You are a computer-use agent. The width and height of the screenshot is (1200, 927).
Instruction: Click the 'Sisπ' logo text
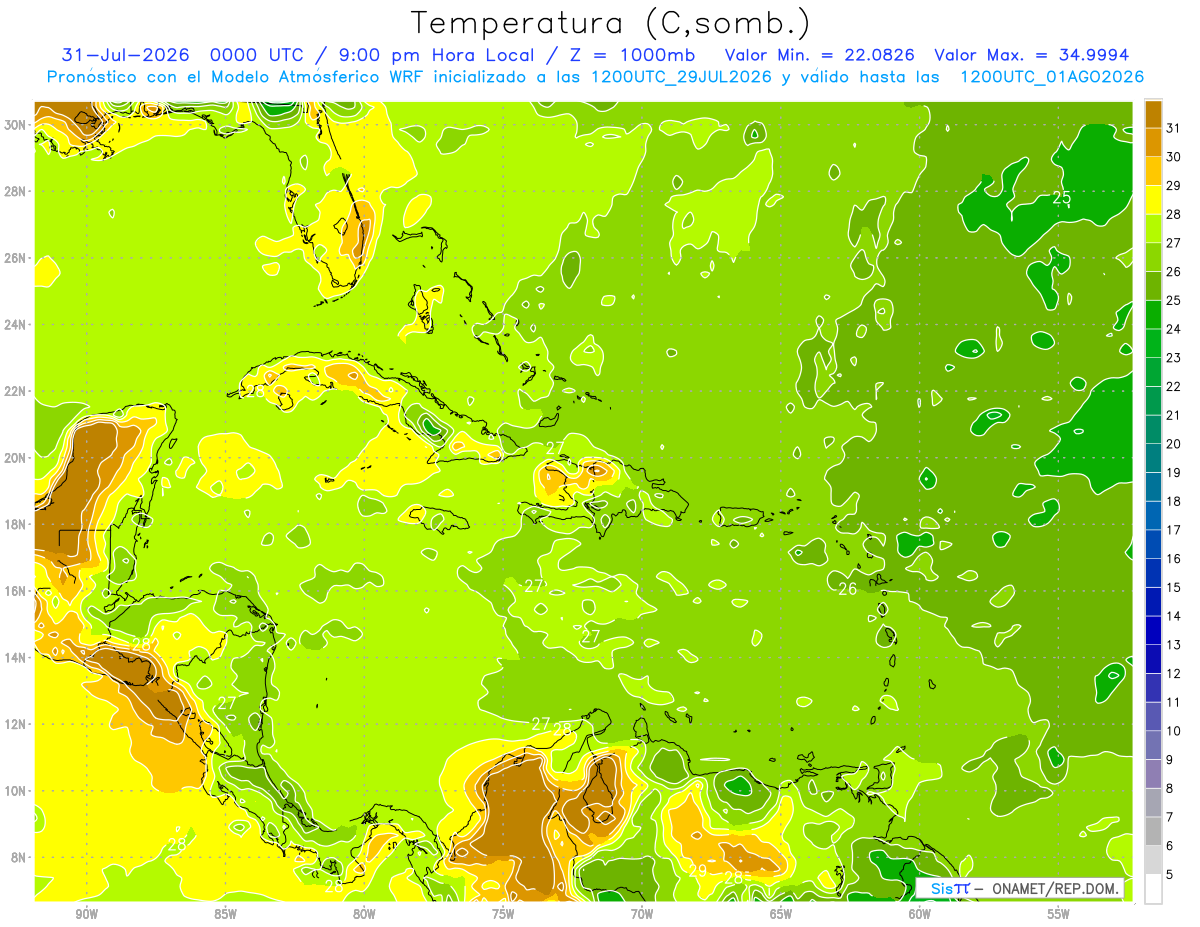pos(950,889)
